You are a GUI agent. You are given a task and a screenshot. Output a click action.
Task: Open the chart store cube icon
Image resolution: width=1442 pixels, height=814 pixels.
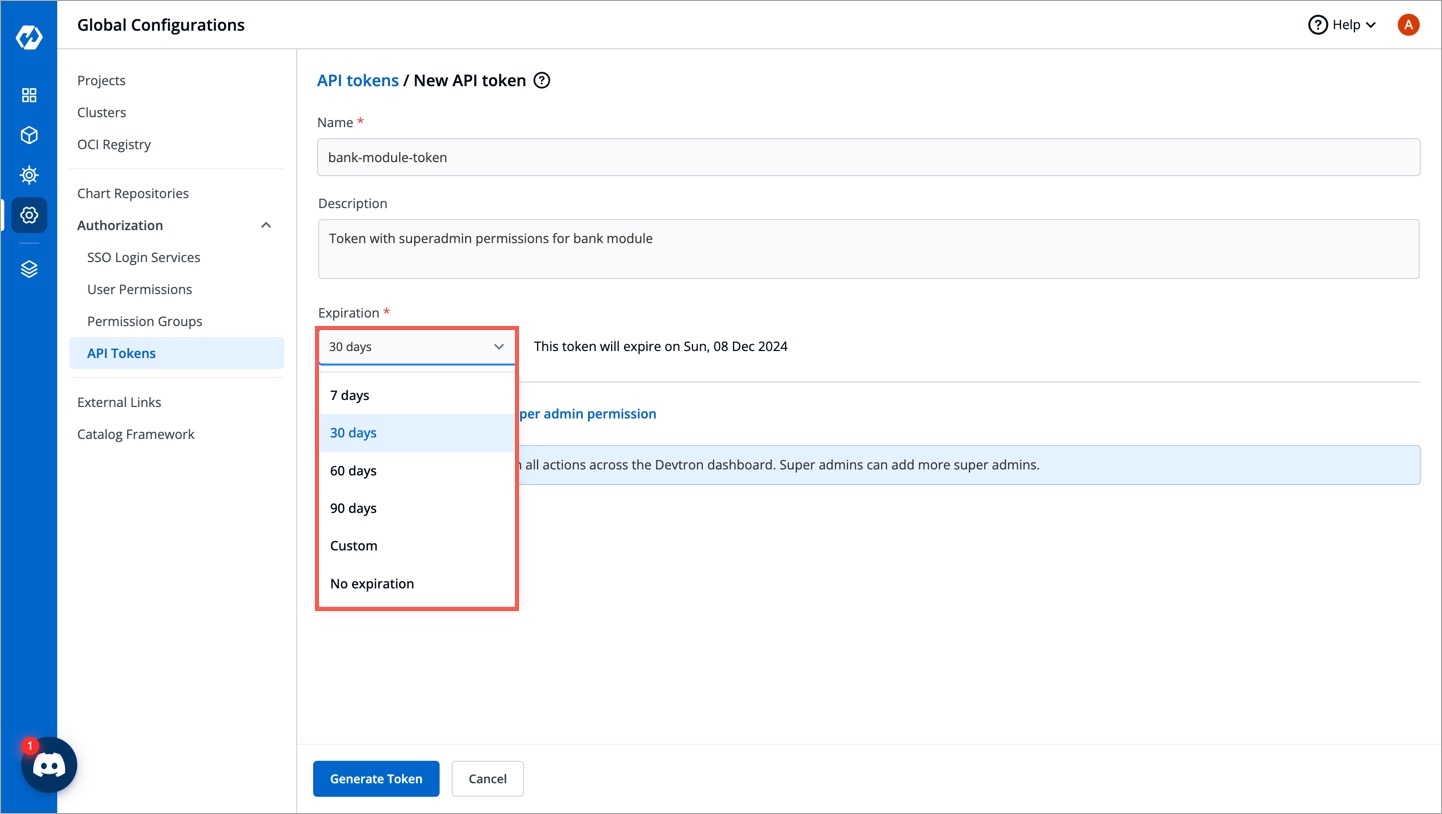[29, 135]
